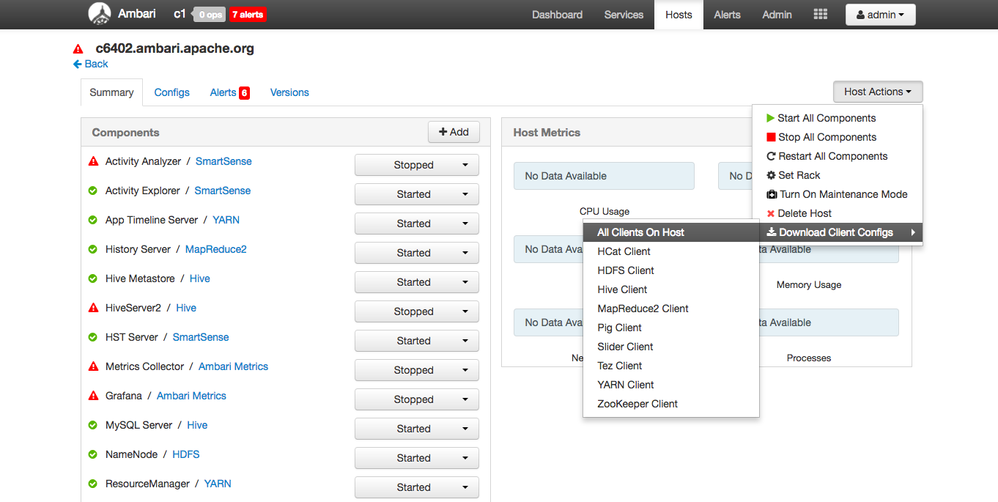Select ZooKeeper Client config download
The image size is (998, 502).
click(x=671, y=405)
